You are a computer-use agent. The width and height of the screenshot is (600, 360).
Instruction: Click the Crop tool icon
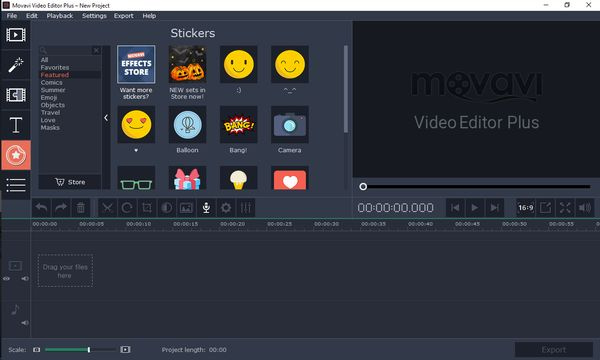pyautogui.click(x=147, y=208)
